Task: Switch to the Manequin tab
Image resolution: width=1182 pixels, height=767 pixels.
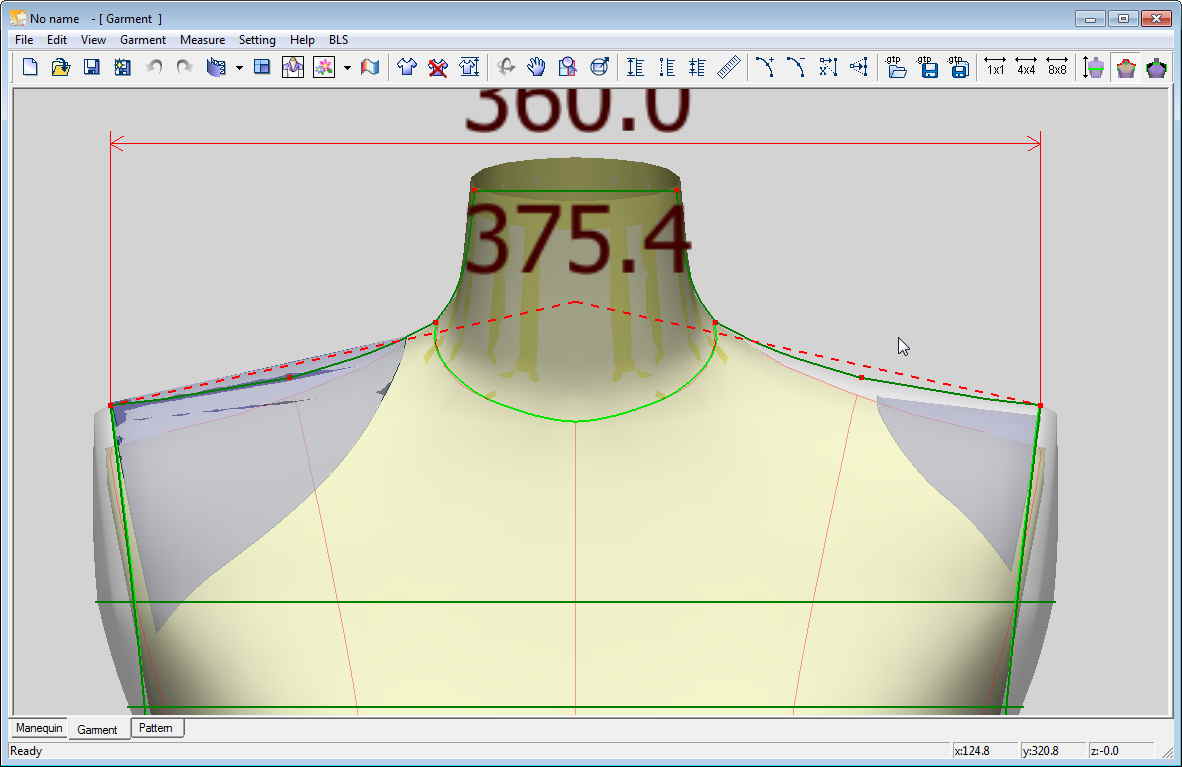Action: 39,728
